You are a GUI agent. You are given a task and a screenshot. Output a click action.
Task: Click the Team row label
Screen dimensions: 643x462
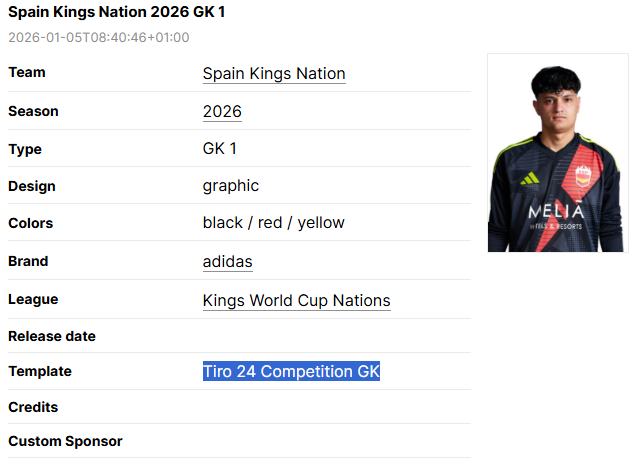point(27,72)
